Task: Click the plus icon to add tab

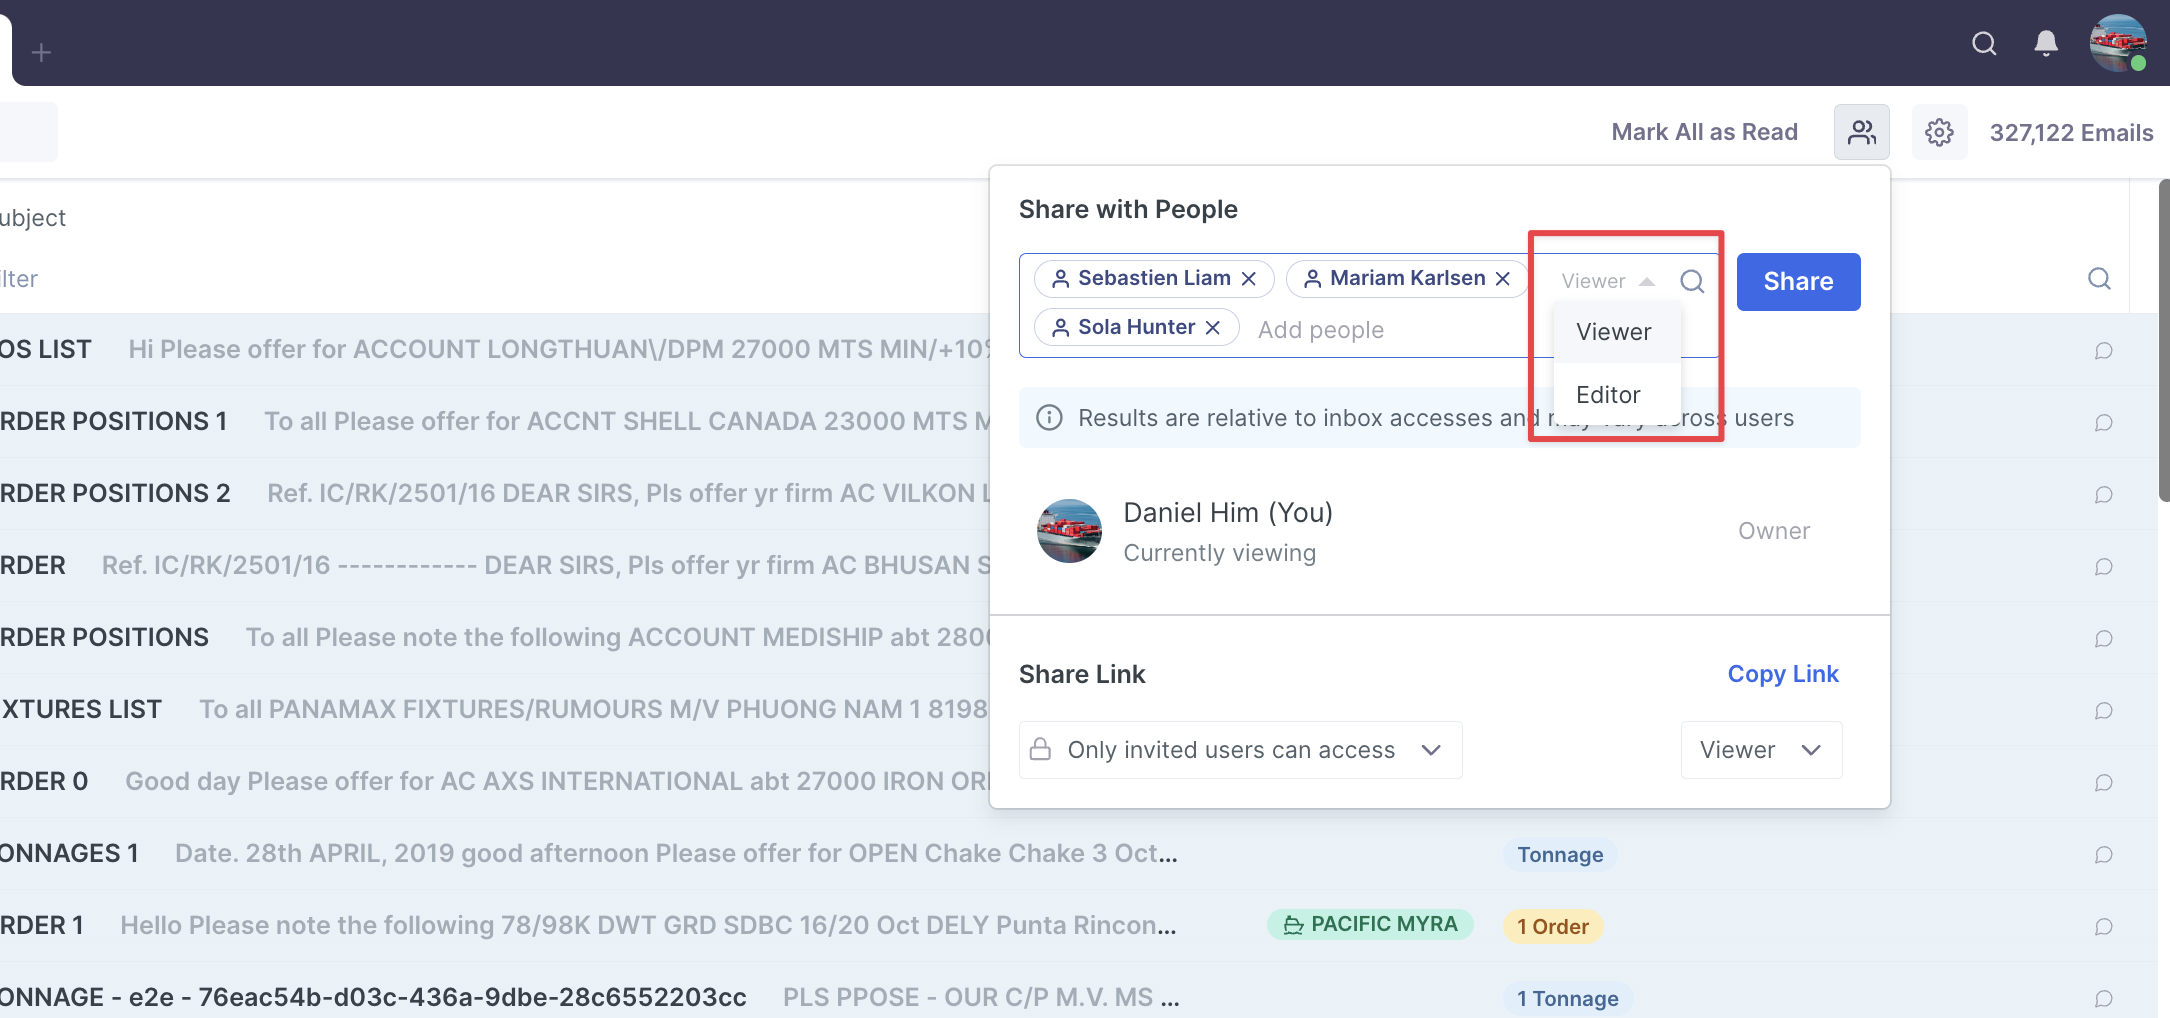Action: pyautogui.click(x=41, y=52)
